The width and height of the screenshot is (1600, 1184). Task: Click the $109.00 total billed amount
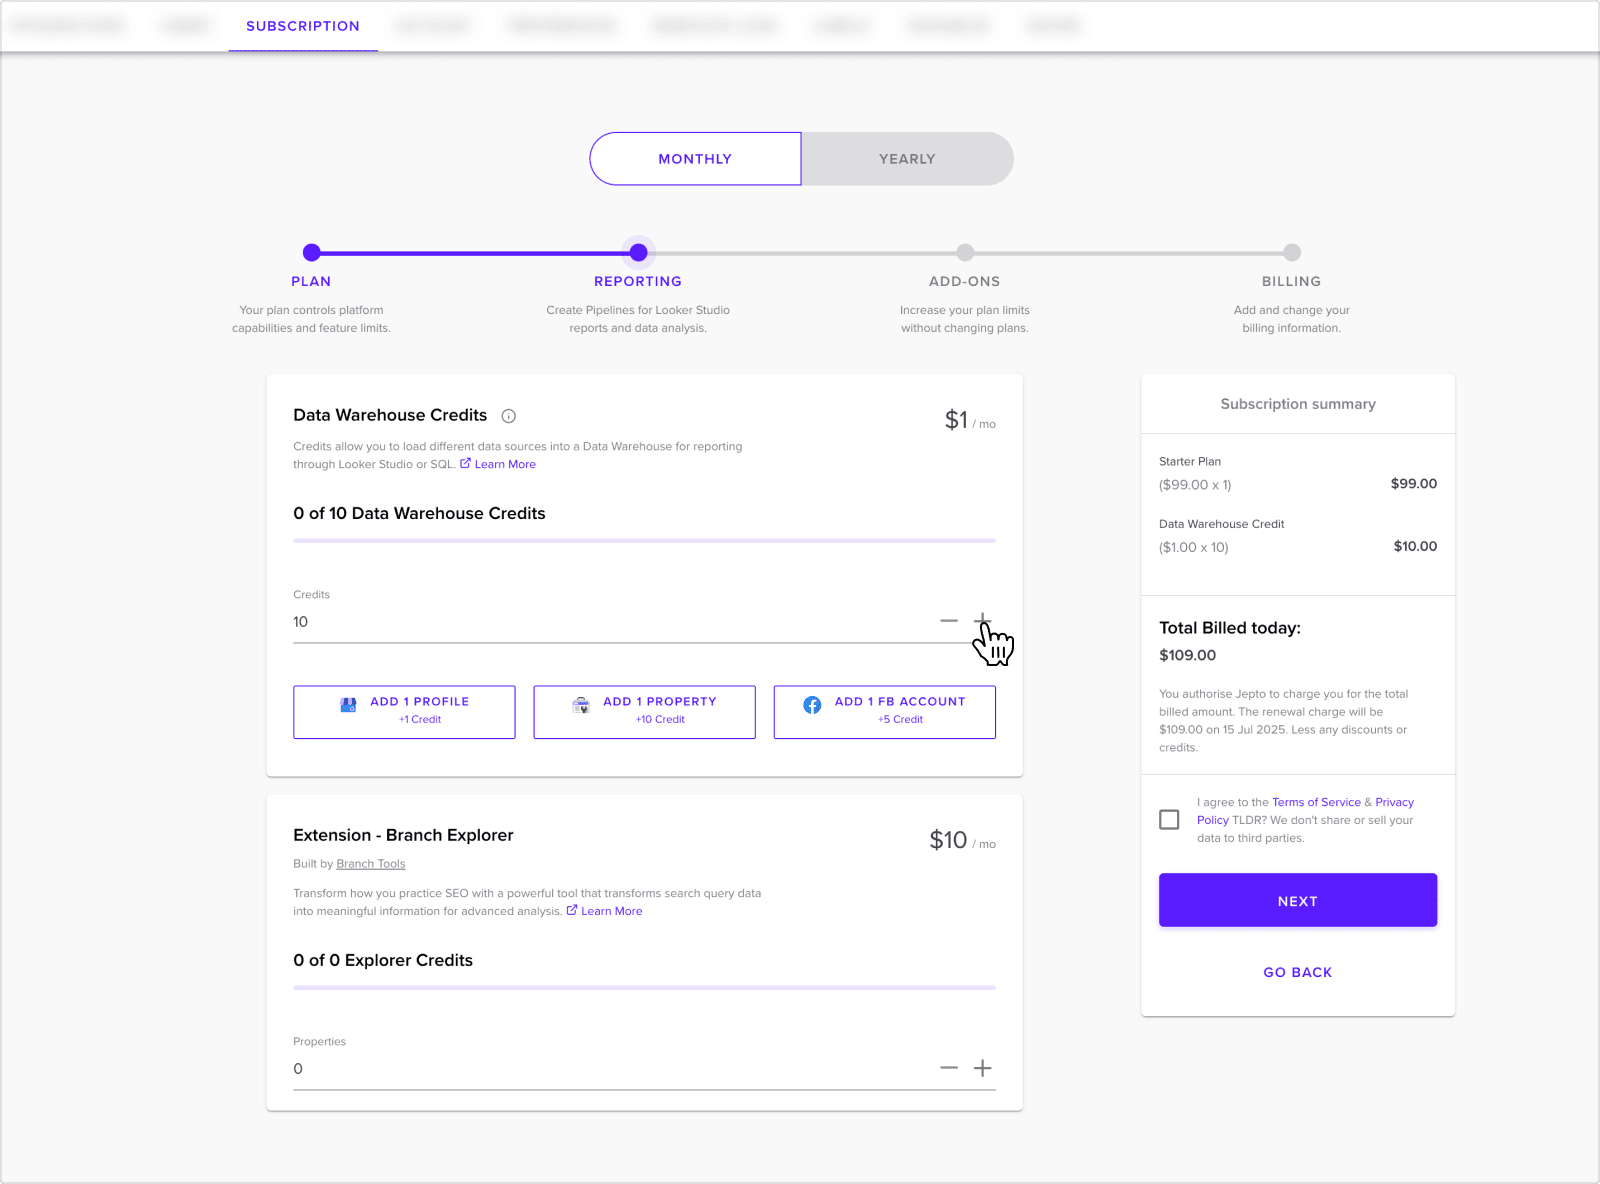click(1188, 656)
